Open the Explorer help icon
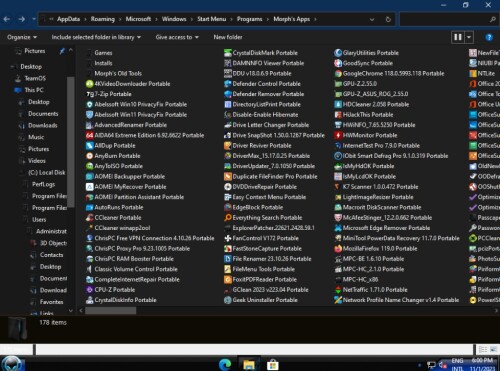The width and height of the screenshot is (500, 371). tap(489, 37)
